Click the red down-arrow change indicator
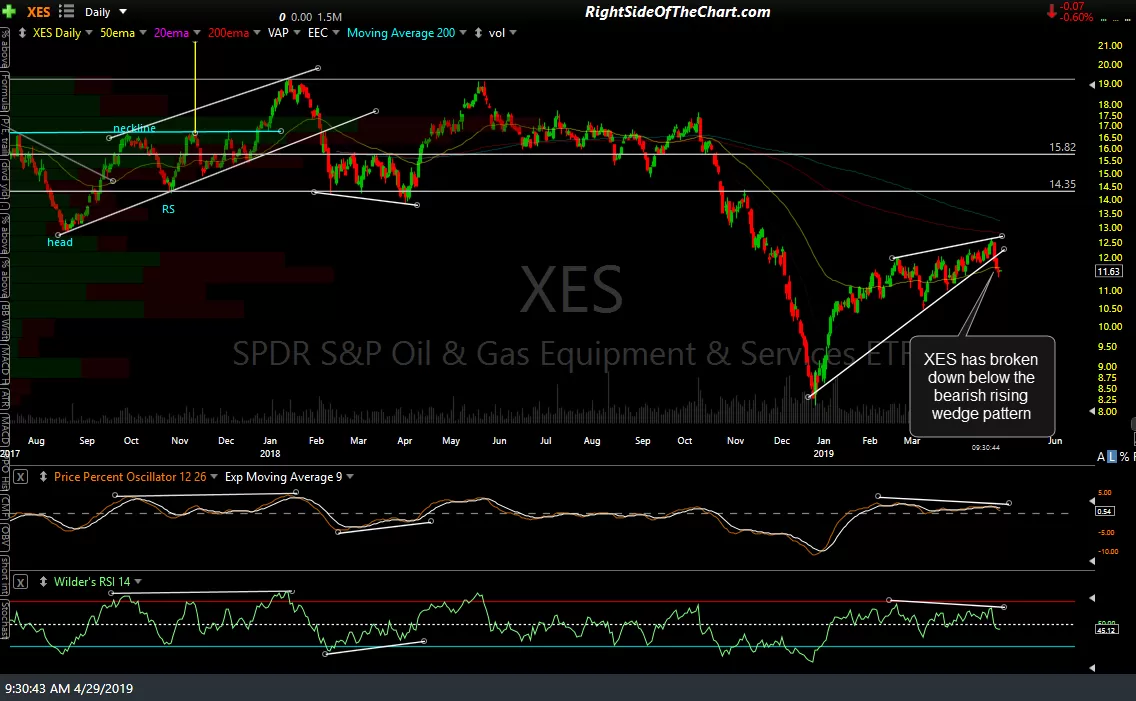Image resolution: width=1136 pixels, height=701 pixels. point(1051,12)
